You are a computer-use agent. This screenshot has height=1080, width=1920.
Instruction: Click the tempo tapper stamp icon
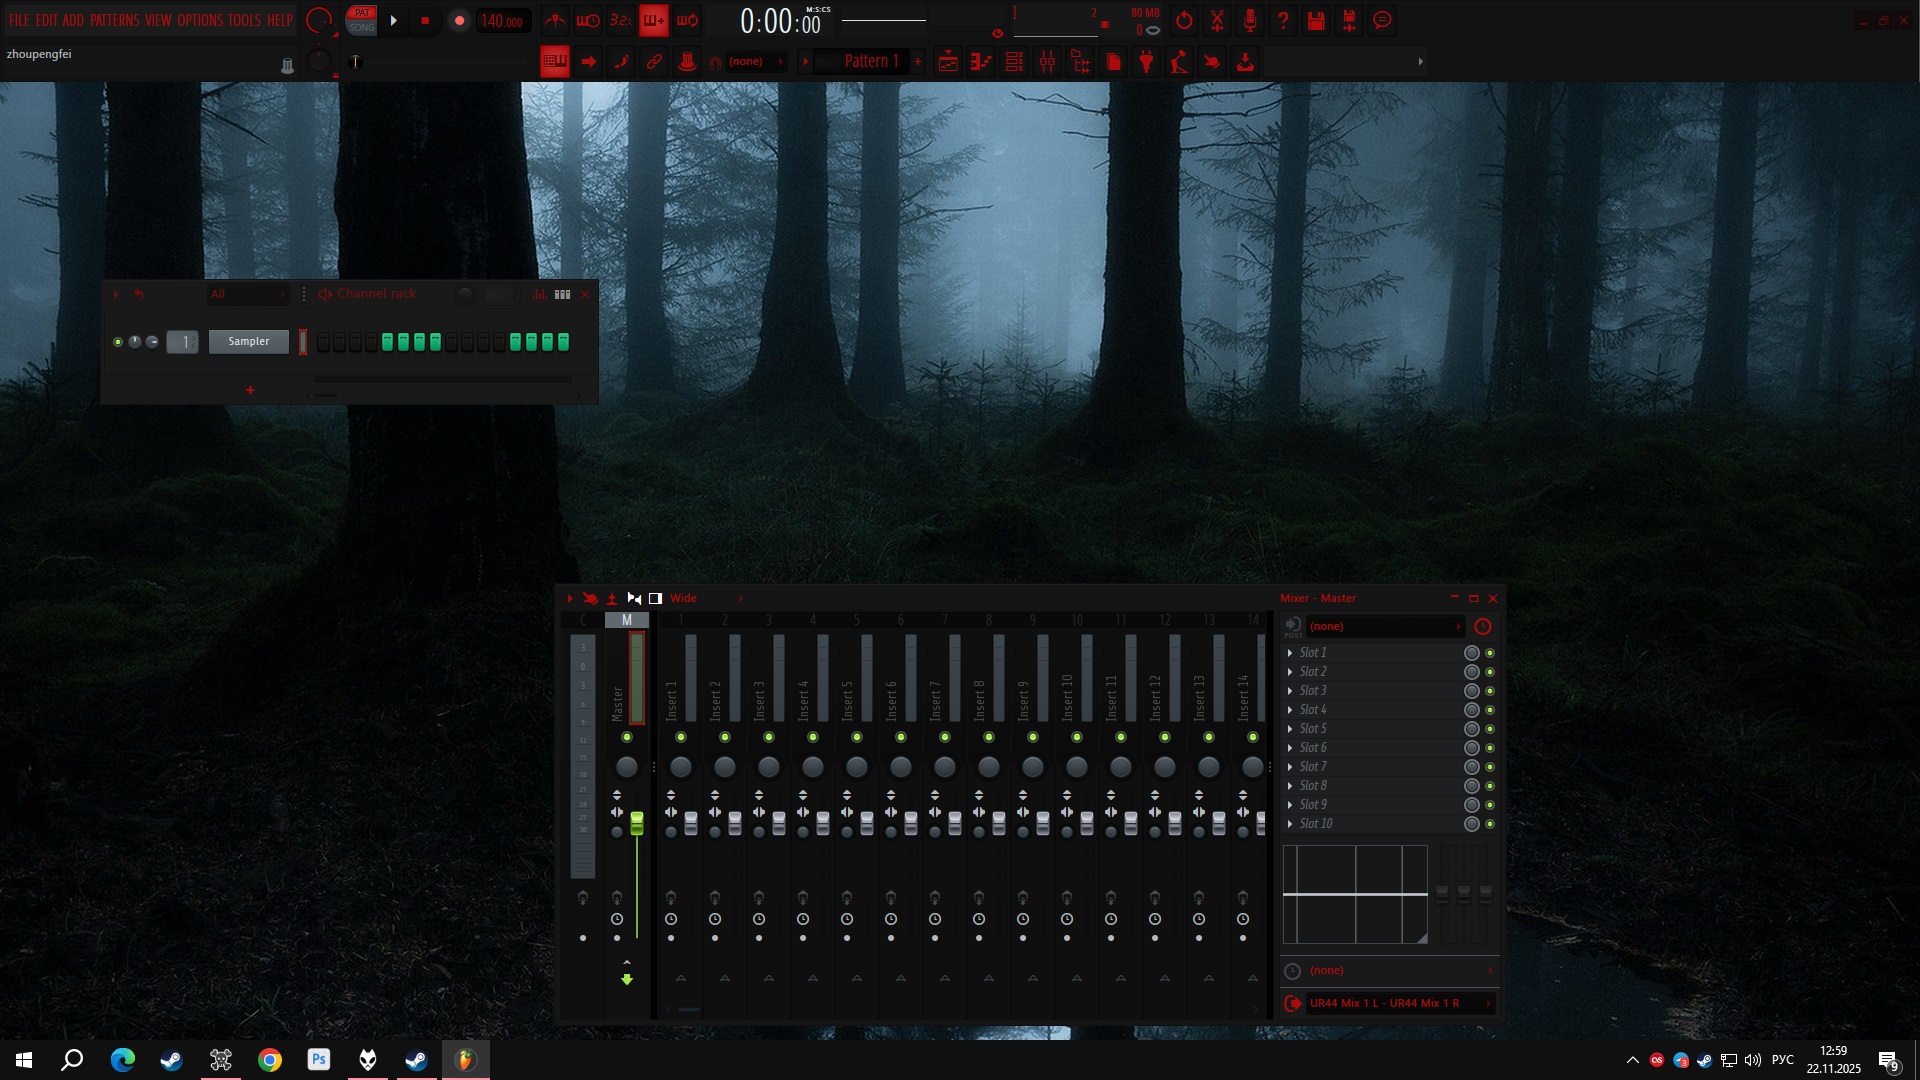687,62
